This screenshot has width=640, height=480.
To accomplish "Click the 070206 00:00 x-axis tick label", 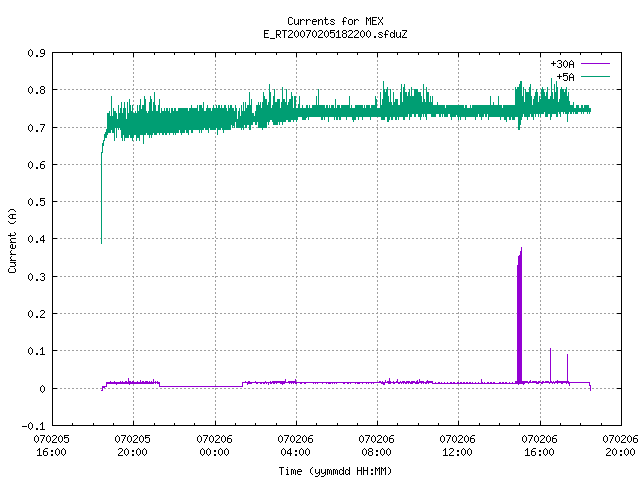I will click(215, 445).
